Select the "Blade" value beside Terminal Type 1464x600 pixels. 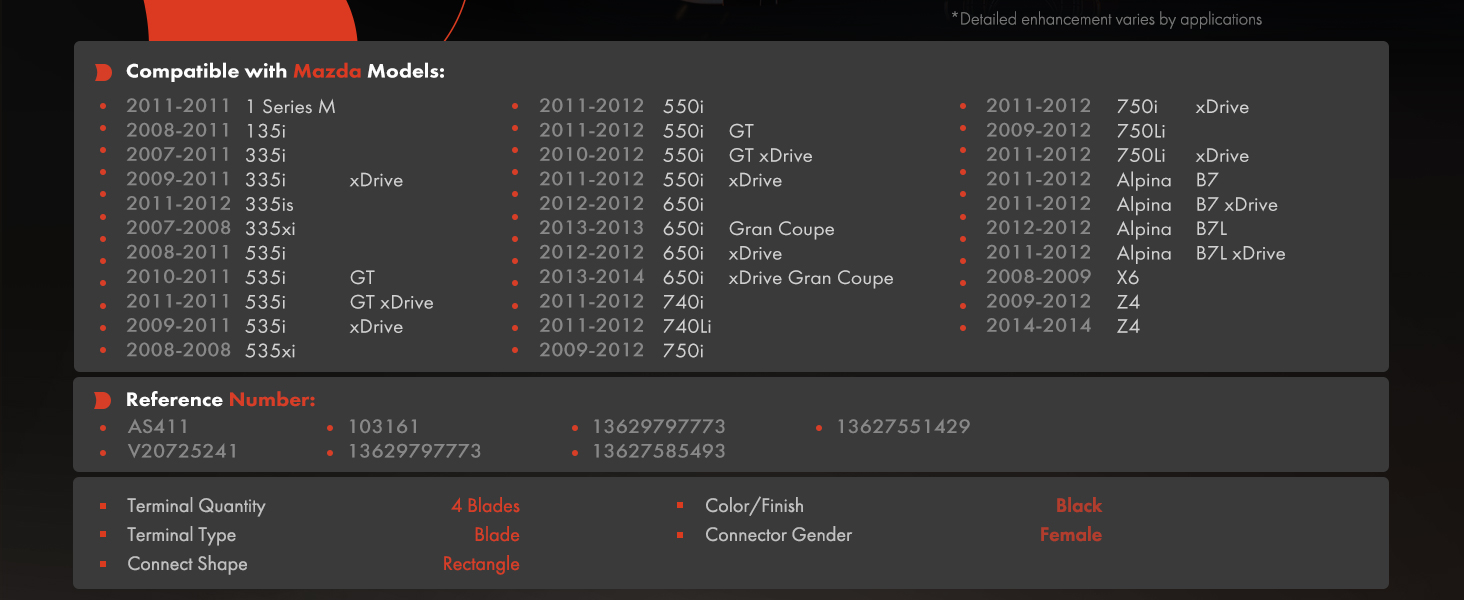coord(497,535)
